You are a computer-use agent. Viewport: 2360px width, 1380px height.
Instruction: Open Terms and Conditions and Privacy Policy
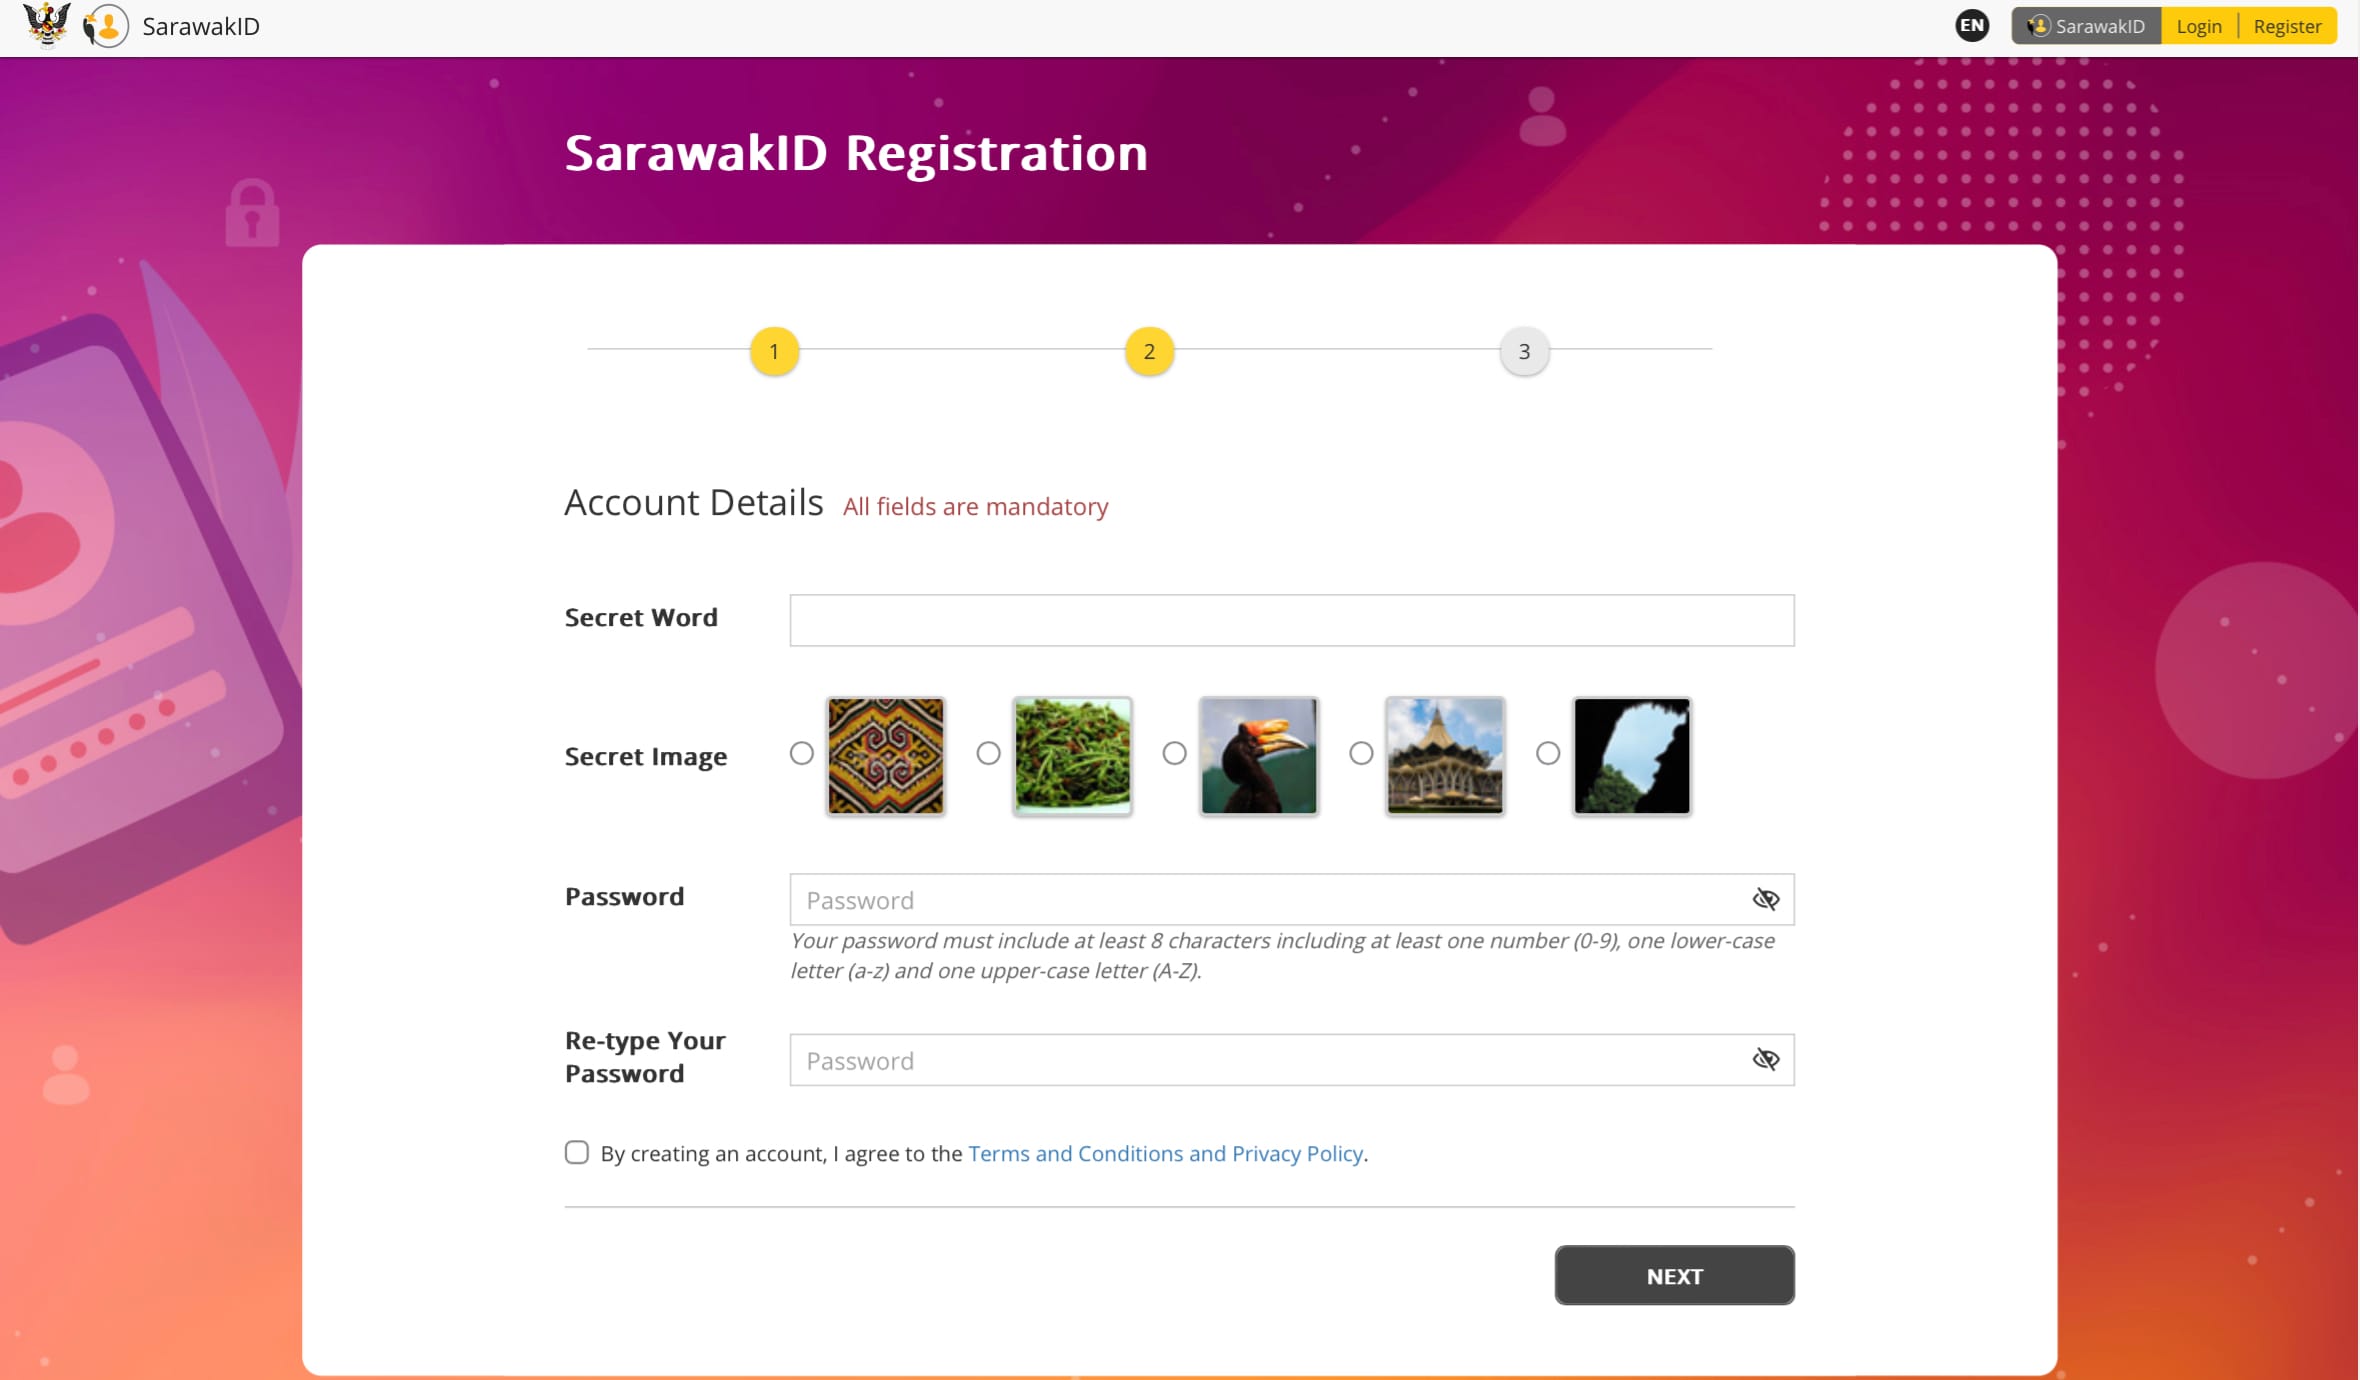[x=1165, y=1153]
